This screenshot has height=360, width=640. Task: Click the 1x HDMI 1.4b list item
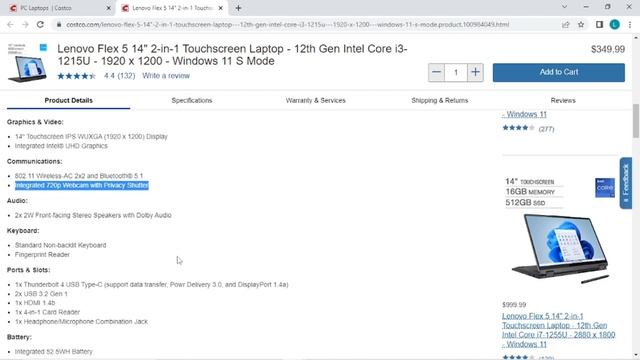click(35, 303)
